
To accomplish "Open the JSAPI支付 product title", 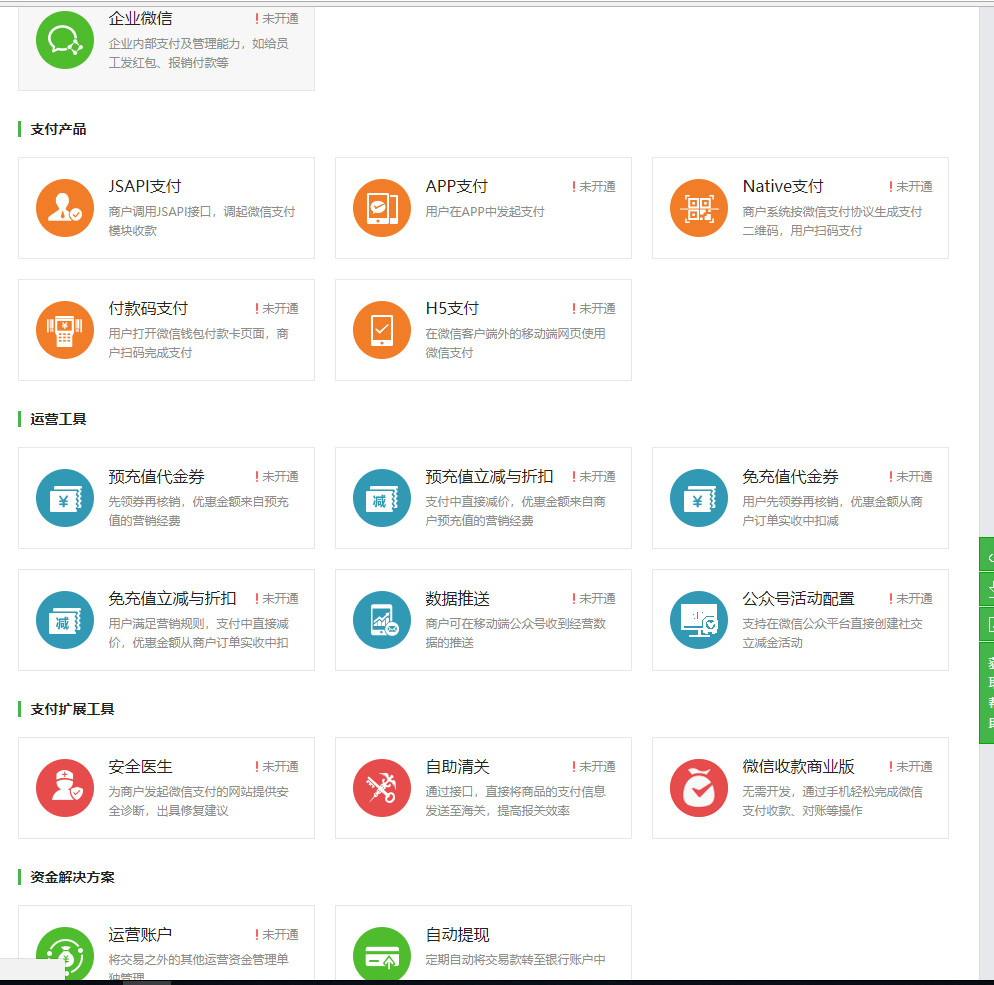I will pos(145,186).
